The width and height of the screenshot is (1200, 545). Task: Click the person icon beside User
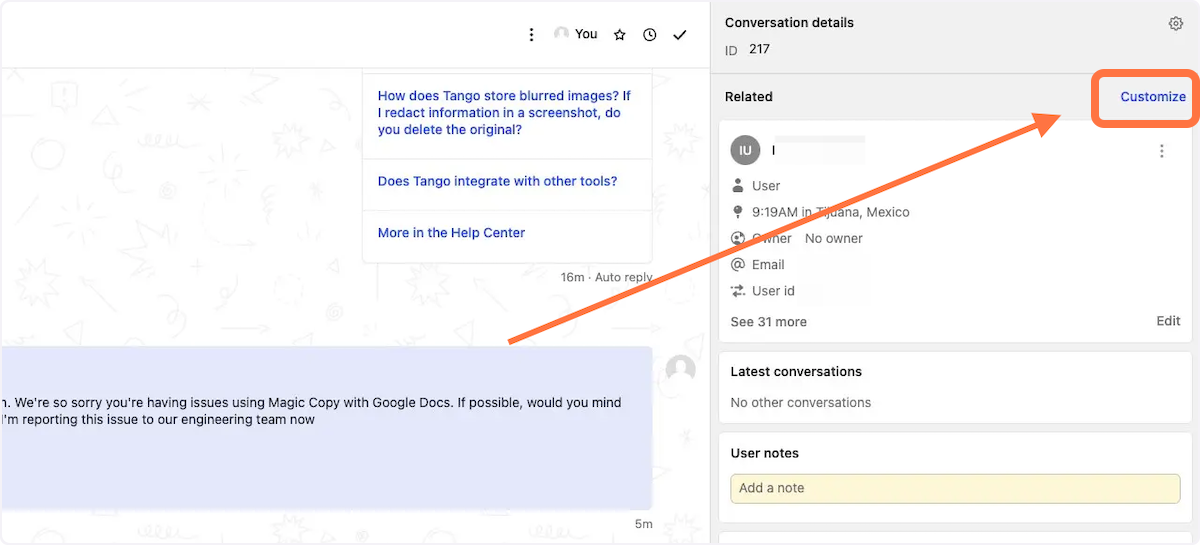click(738, 186)
